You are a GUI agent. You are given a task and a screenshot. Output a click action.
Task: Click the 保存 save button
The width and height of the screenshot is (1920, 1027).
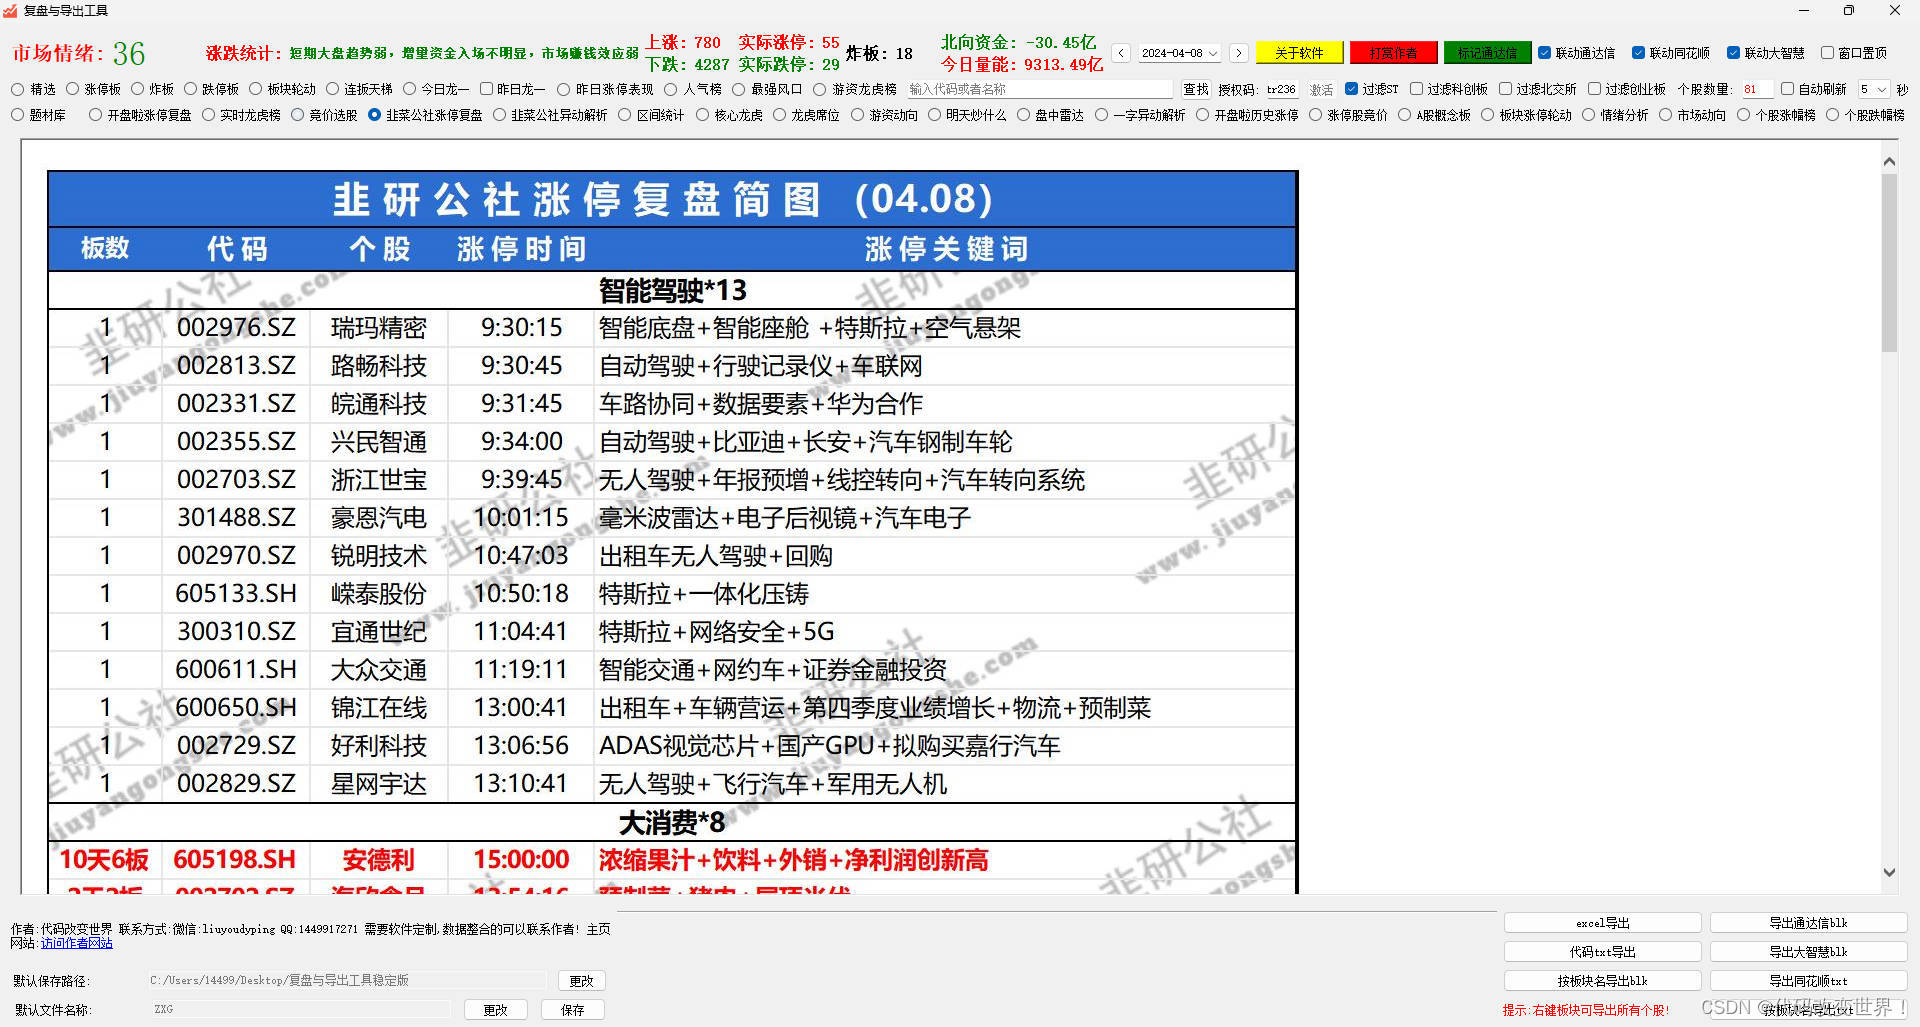(x=572, y=1010)
